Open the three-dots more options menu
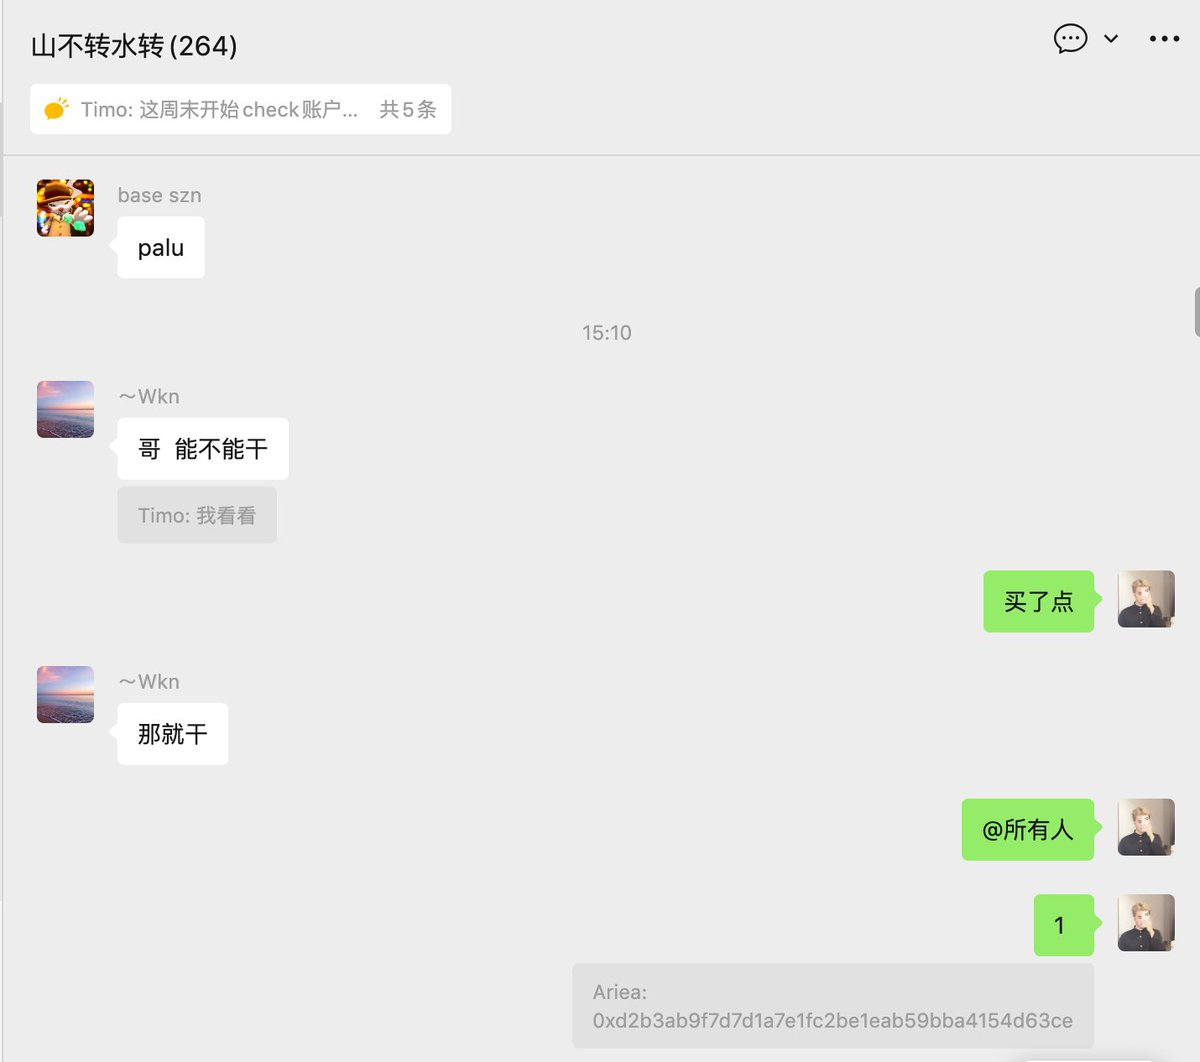This screenshot has height=1062, width=1200. click(1164, 39)
